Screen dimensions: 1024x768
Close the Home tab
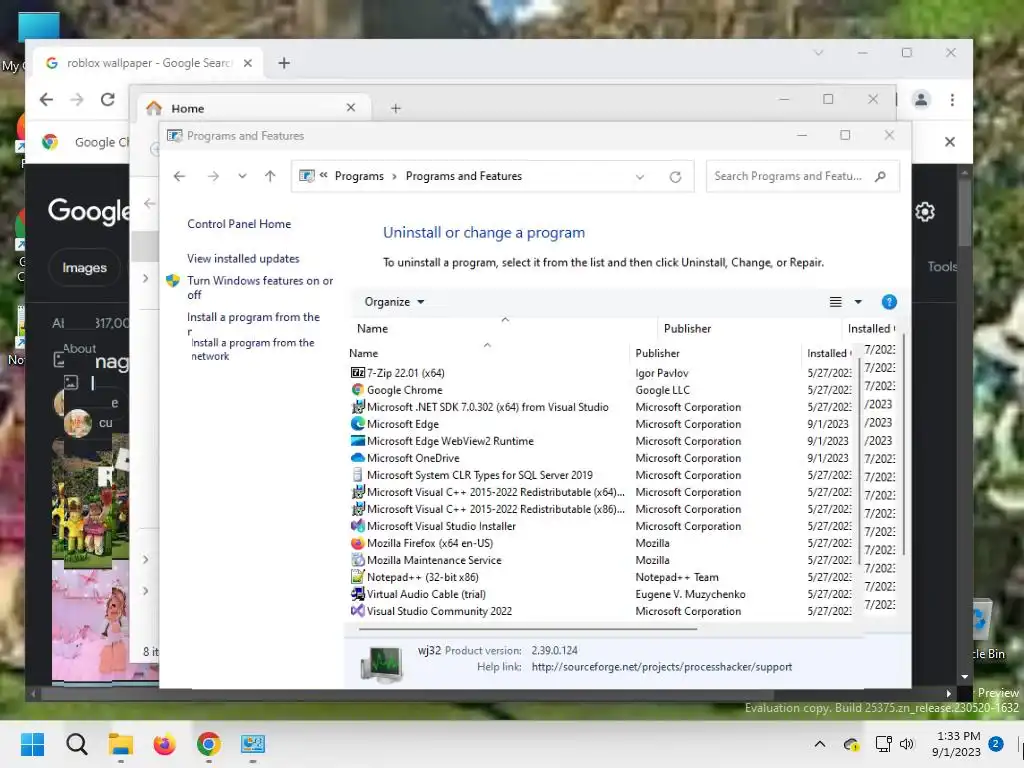click(x=351, y=108)
